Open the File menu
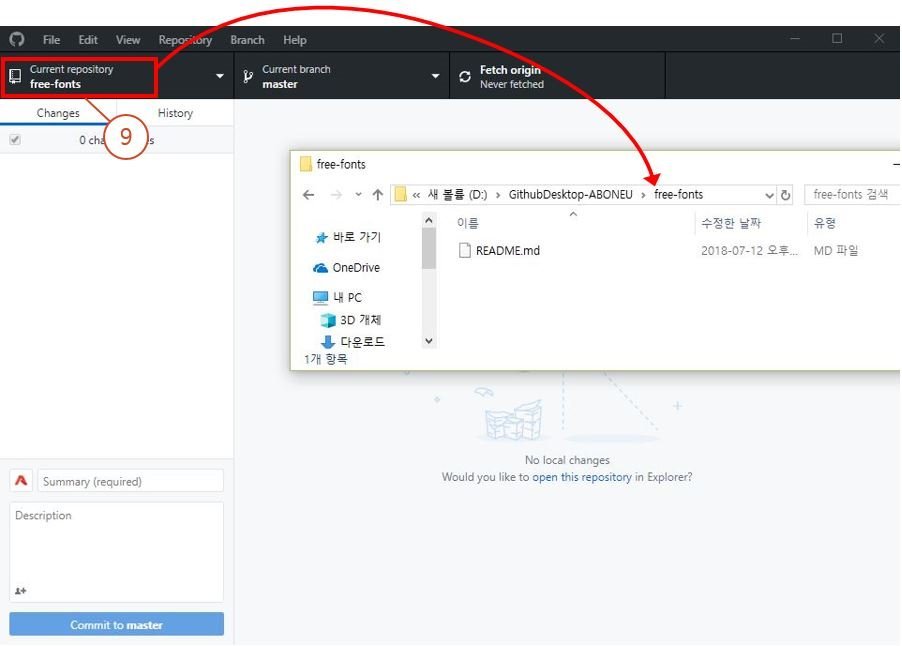This screenshot has height=646, width=902. (x=51, y=40)
